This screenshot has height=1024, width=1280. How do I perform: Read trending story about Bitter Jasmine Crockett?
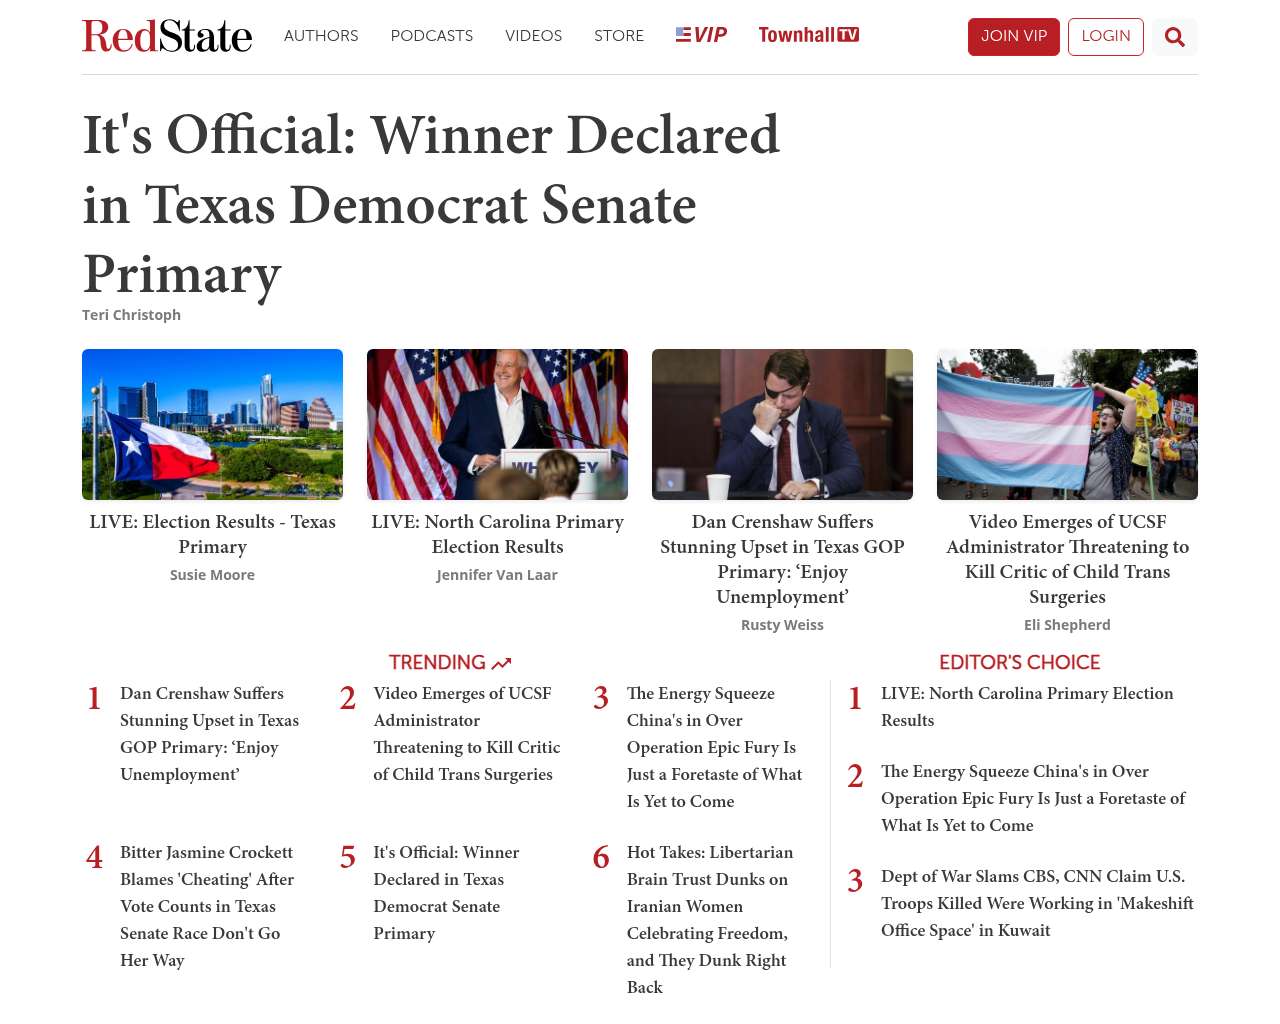coord(207,906)
